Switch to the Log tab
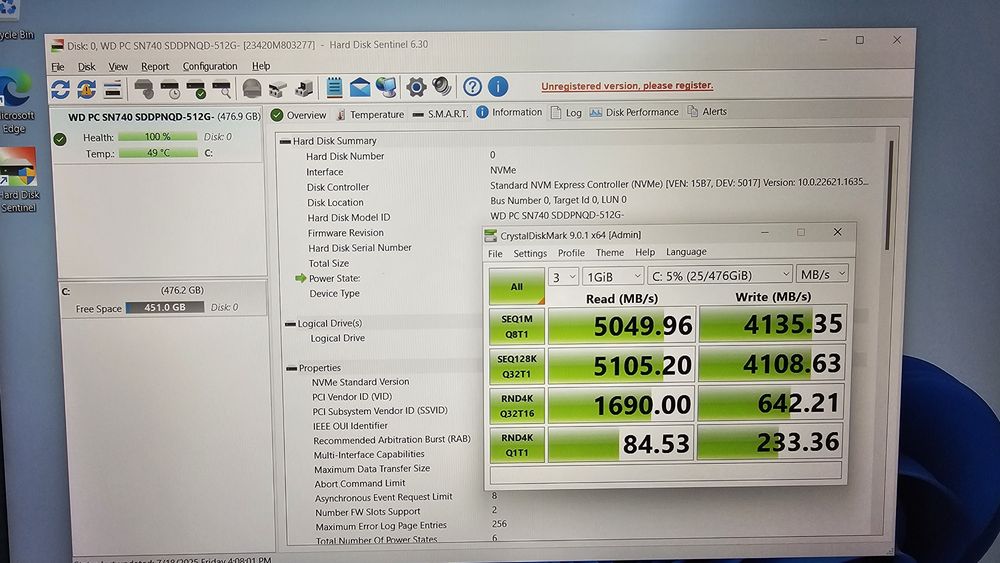1000x563 pixels. [x=566, y=112]
